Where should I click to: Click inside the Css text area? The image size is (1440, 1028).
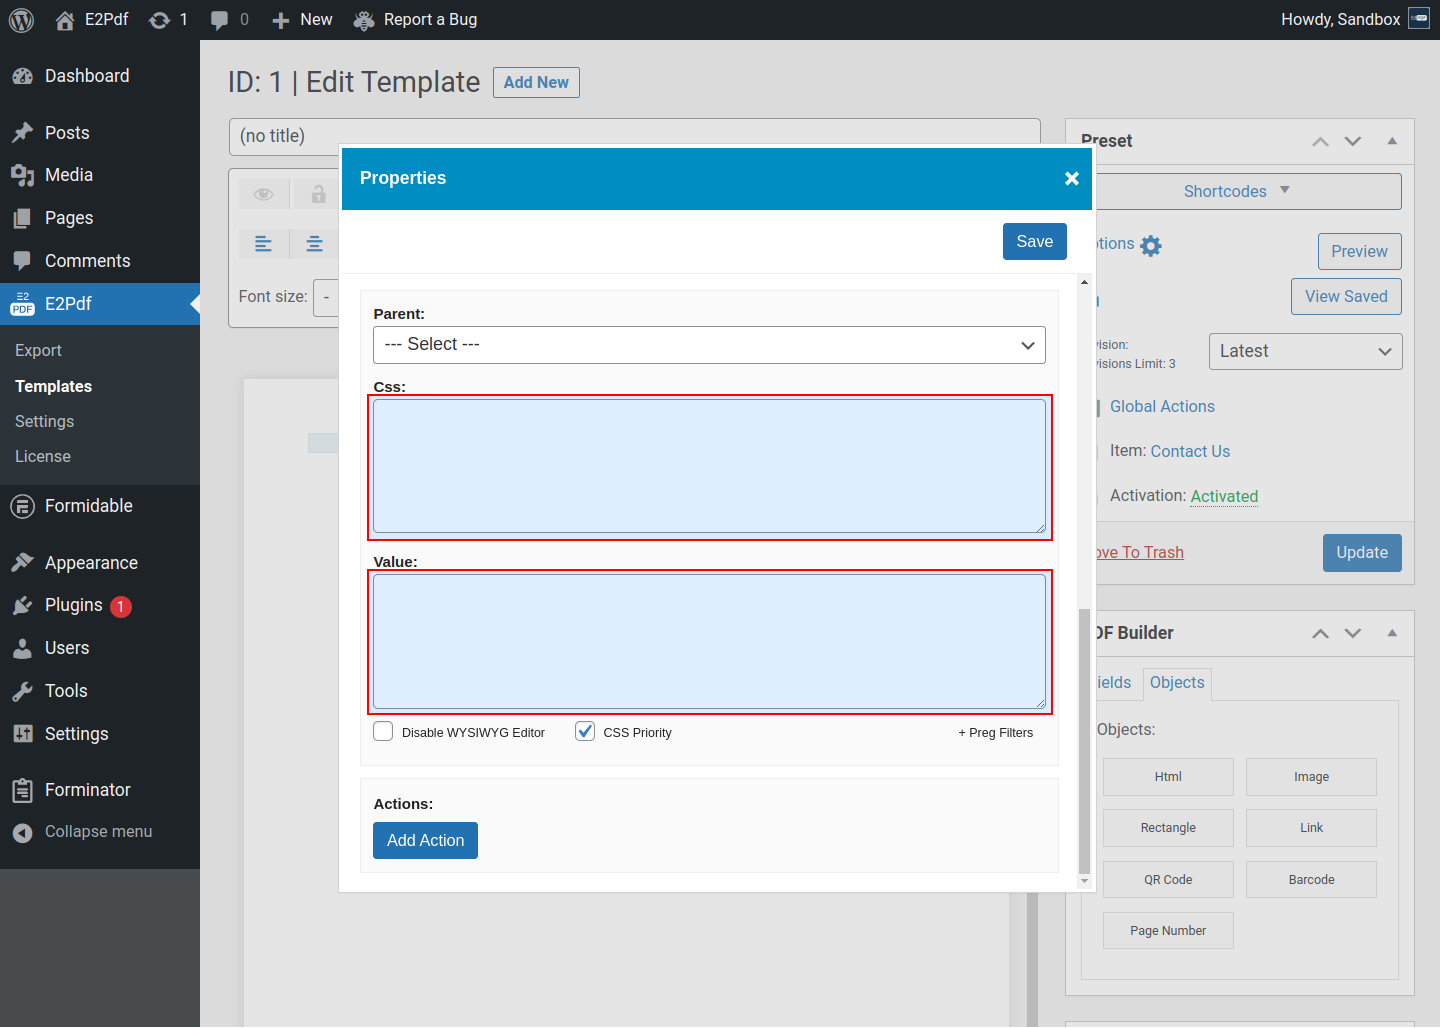coord(709,466)
